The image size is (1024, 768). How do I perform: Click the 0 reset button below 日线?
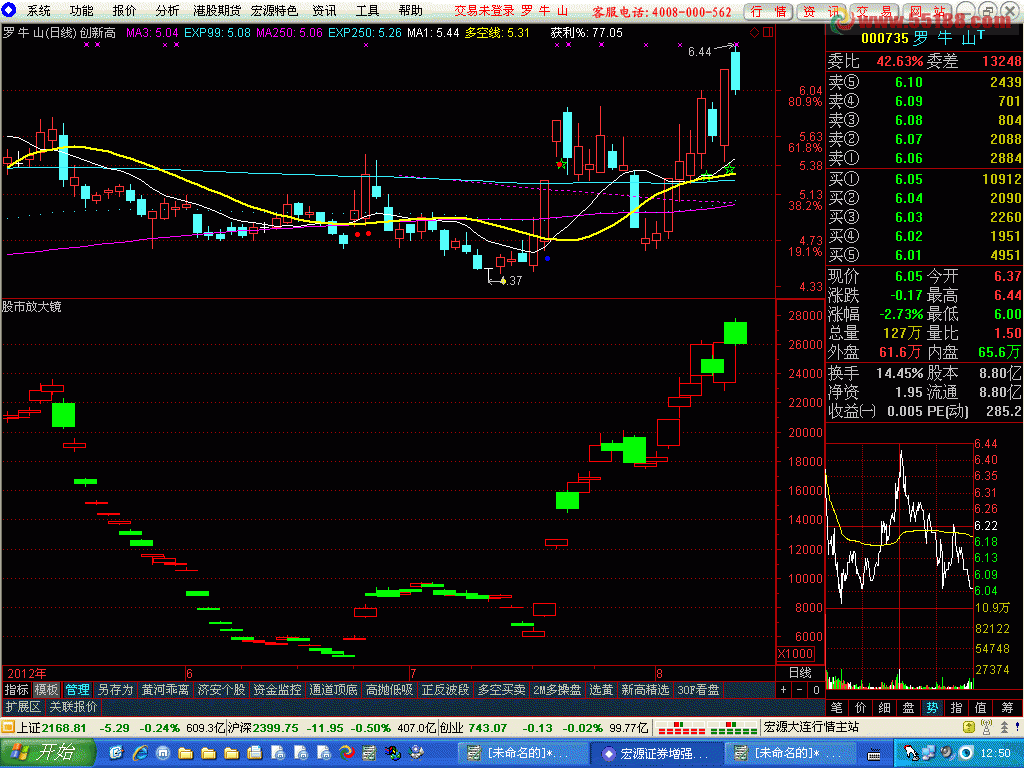point(816,690)
